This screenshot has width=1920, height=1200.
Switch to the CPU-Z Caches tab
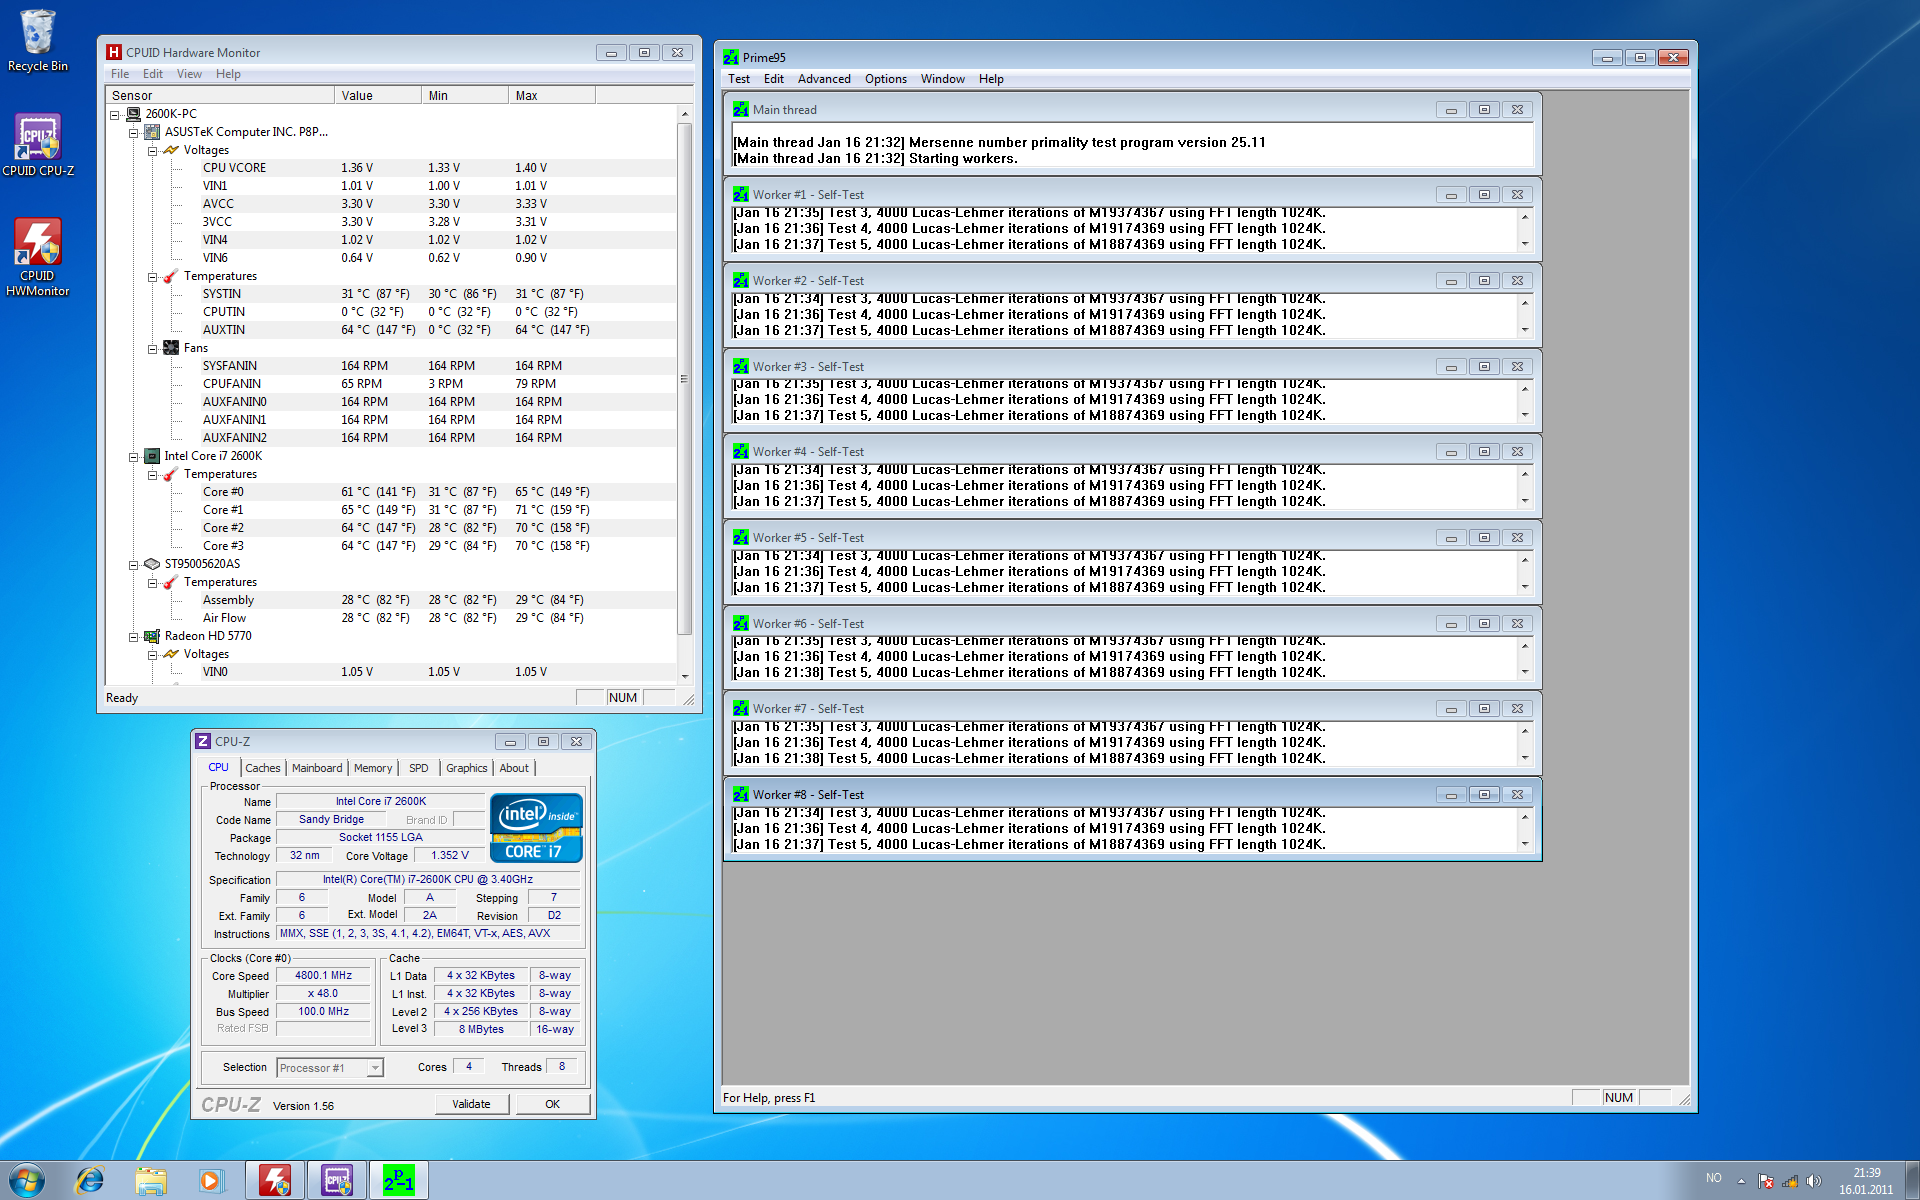[263, 768]
